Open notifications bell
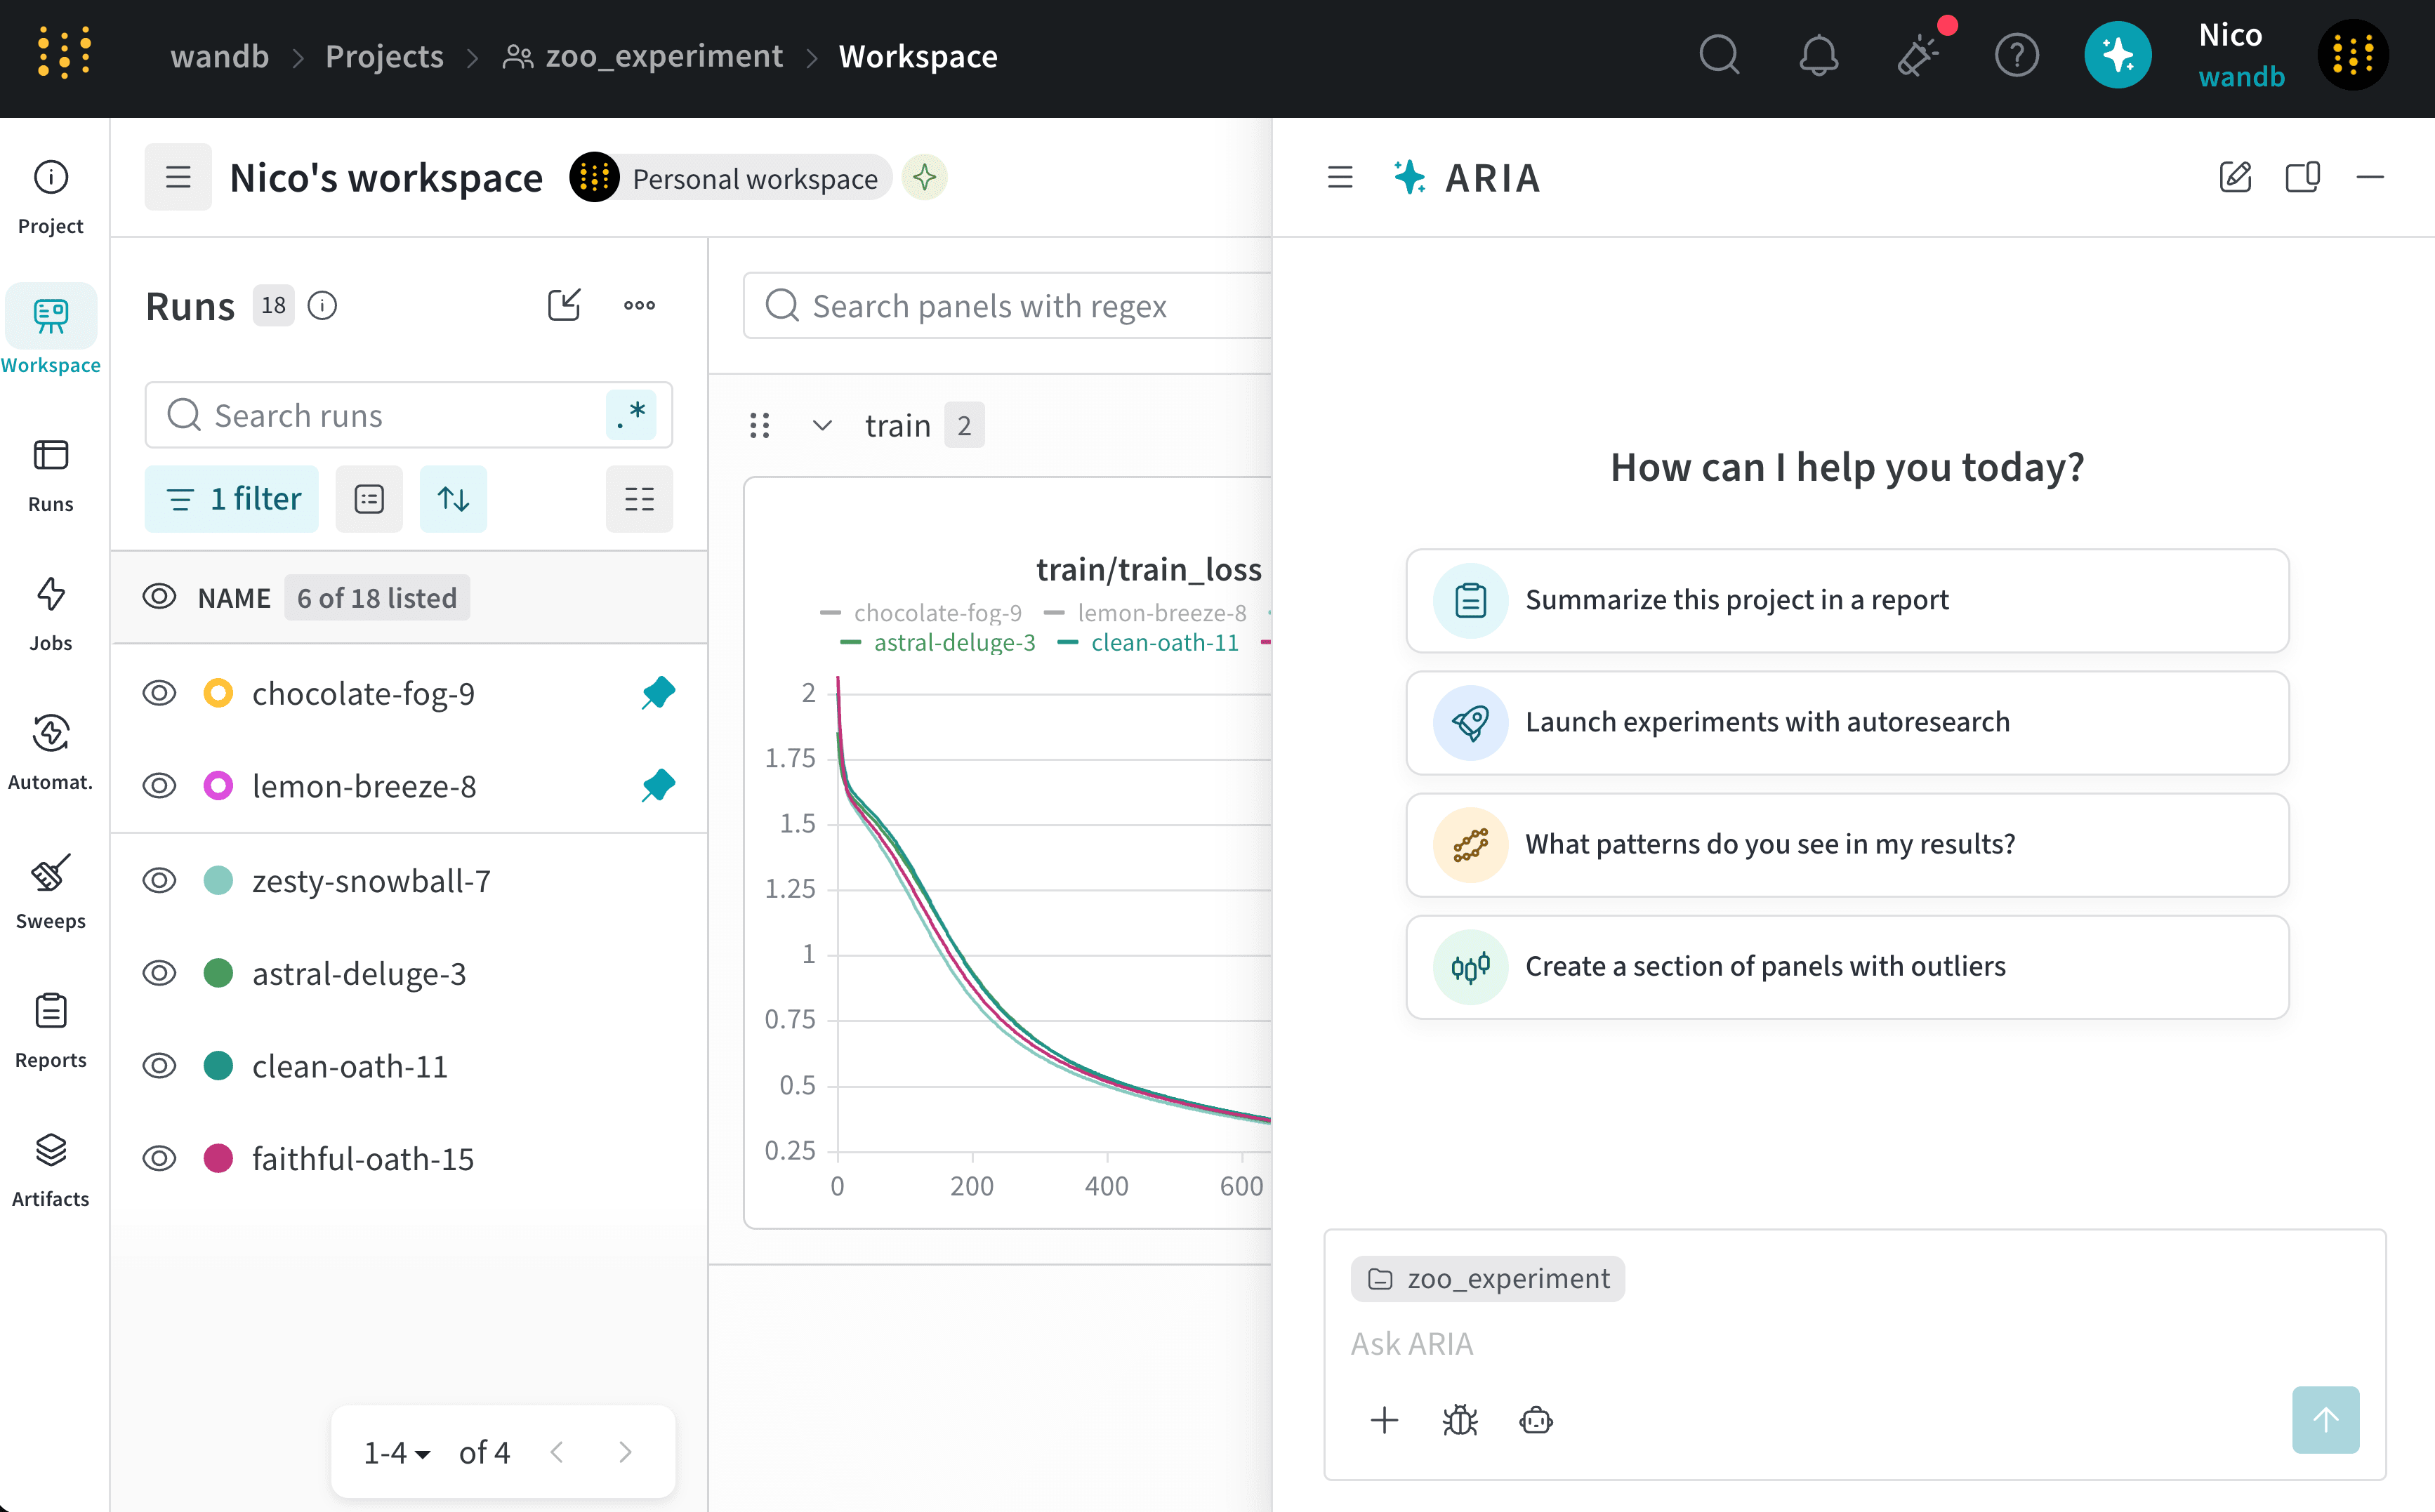 pos(1818,55)
